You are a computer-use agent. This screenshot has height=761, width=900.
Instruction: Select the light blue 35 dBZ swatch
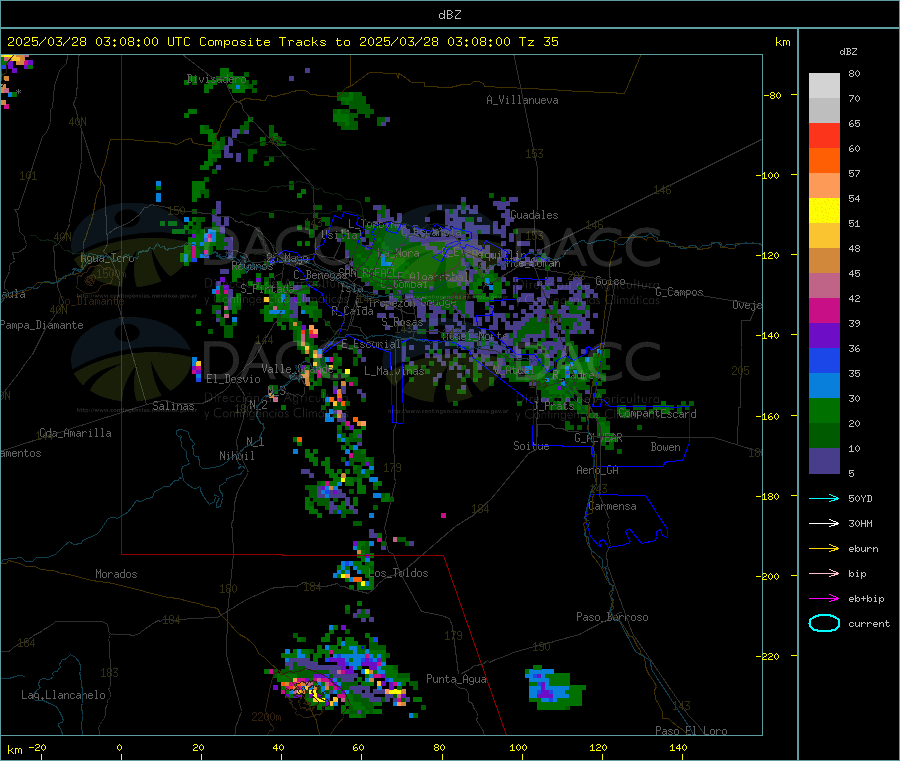click(824, 386)
